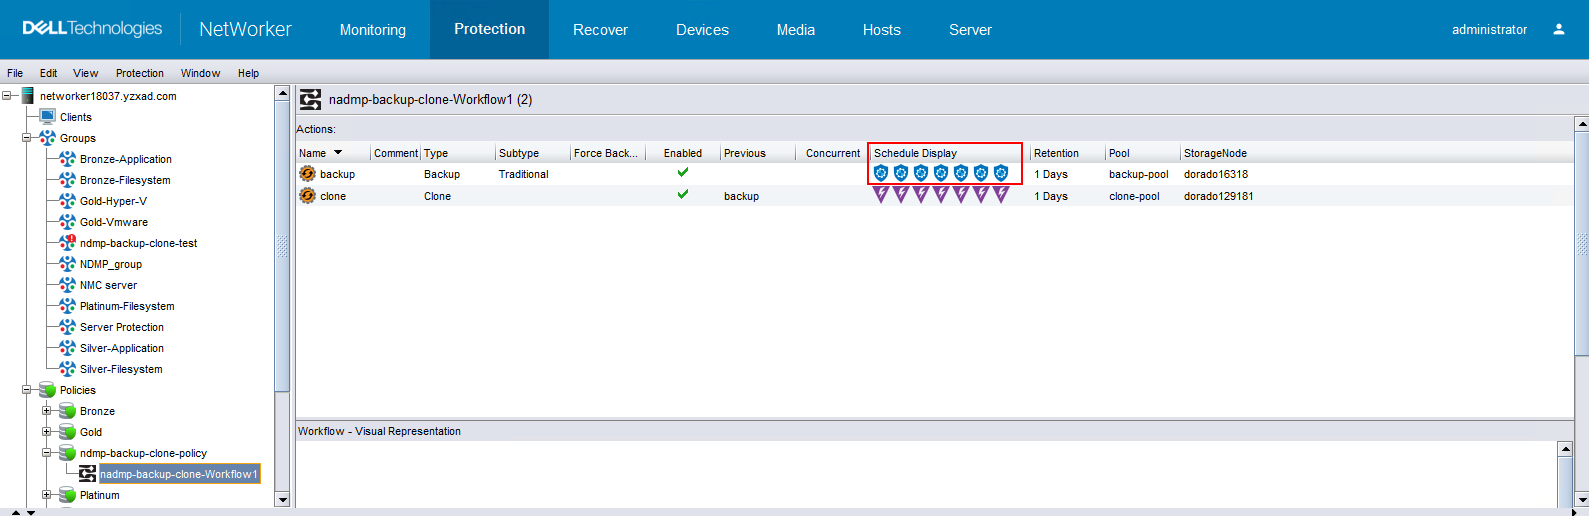Select the Gold-Vmware group icon
Image resolution: width=1589 pixels, height=516 pixels.
point(67,222)
